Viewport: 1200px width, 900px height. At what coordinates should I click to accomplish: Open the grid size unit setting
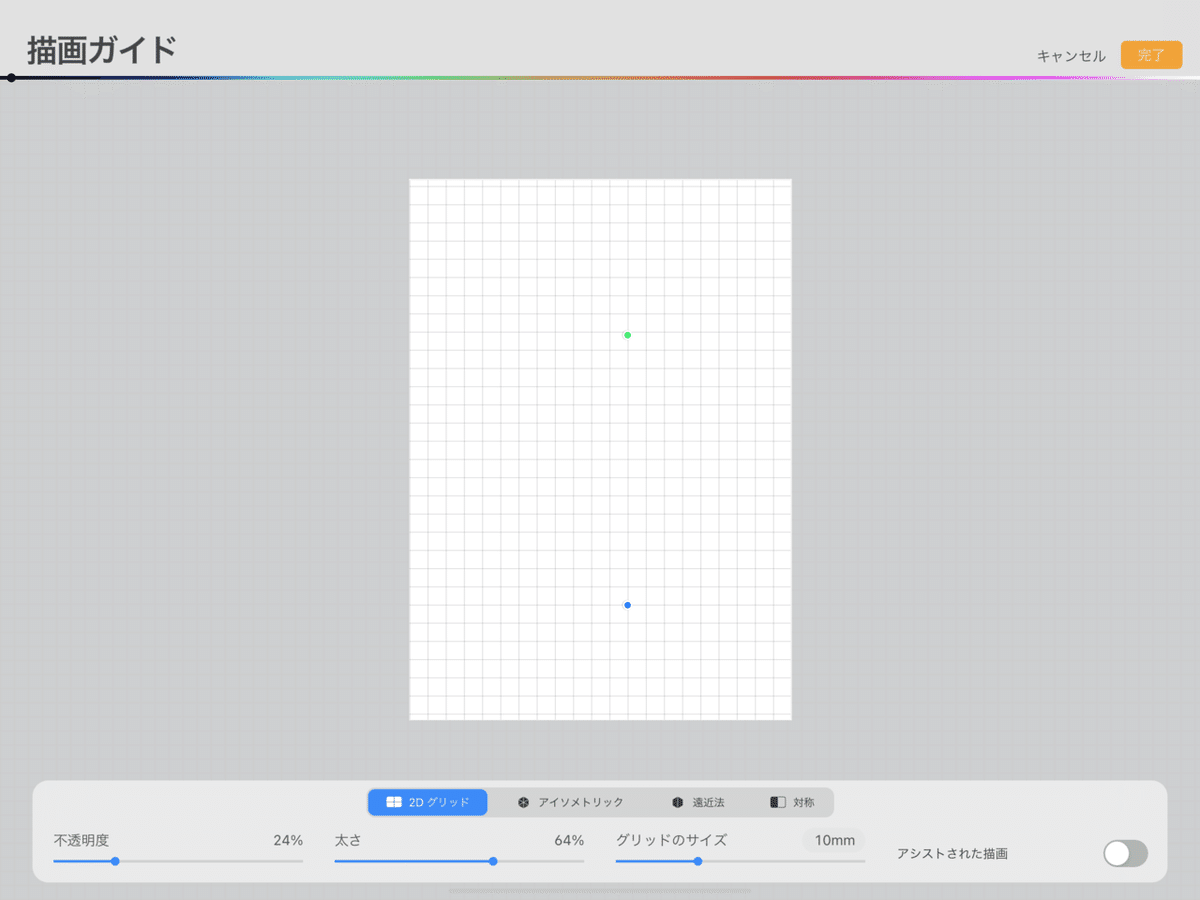click(833, 841)
